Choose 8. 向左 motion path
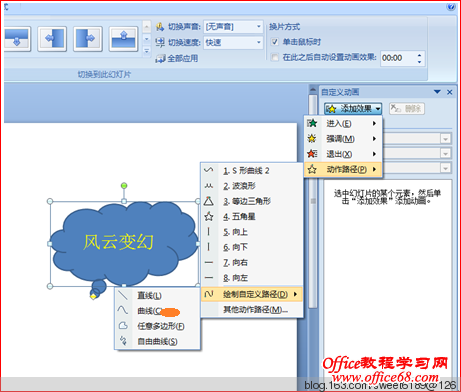 252,278
